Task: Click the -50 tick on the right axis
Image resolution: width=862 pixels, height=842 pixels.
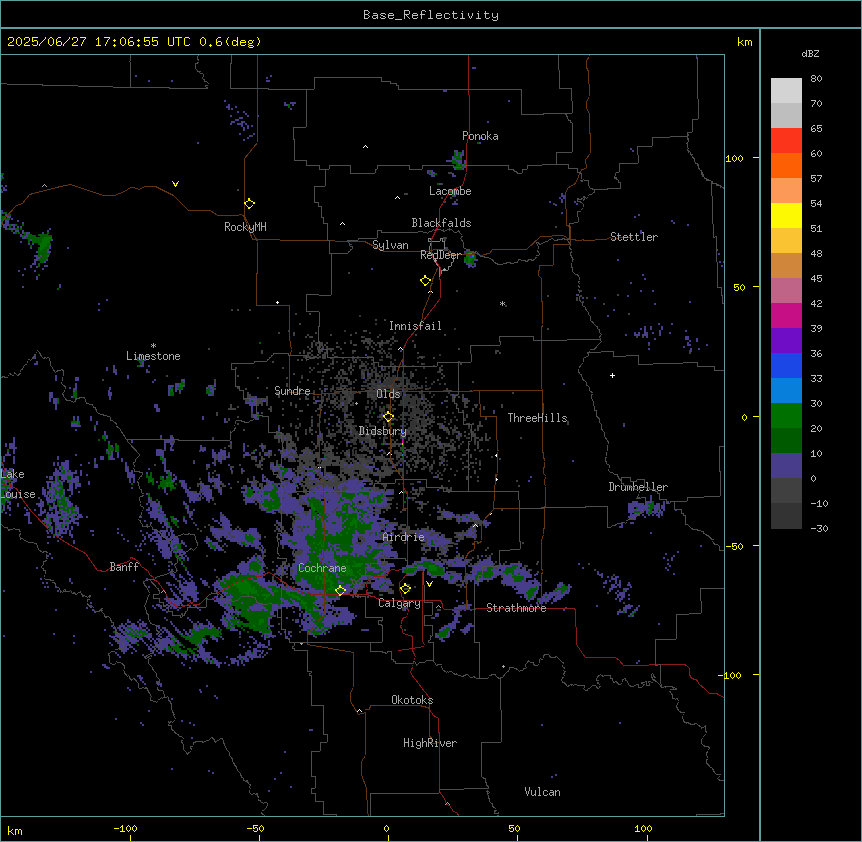Action: pyautogui.click(x=734, y=546)
